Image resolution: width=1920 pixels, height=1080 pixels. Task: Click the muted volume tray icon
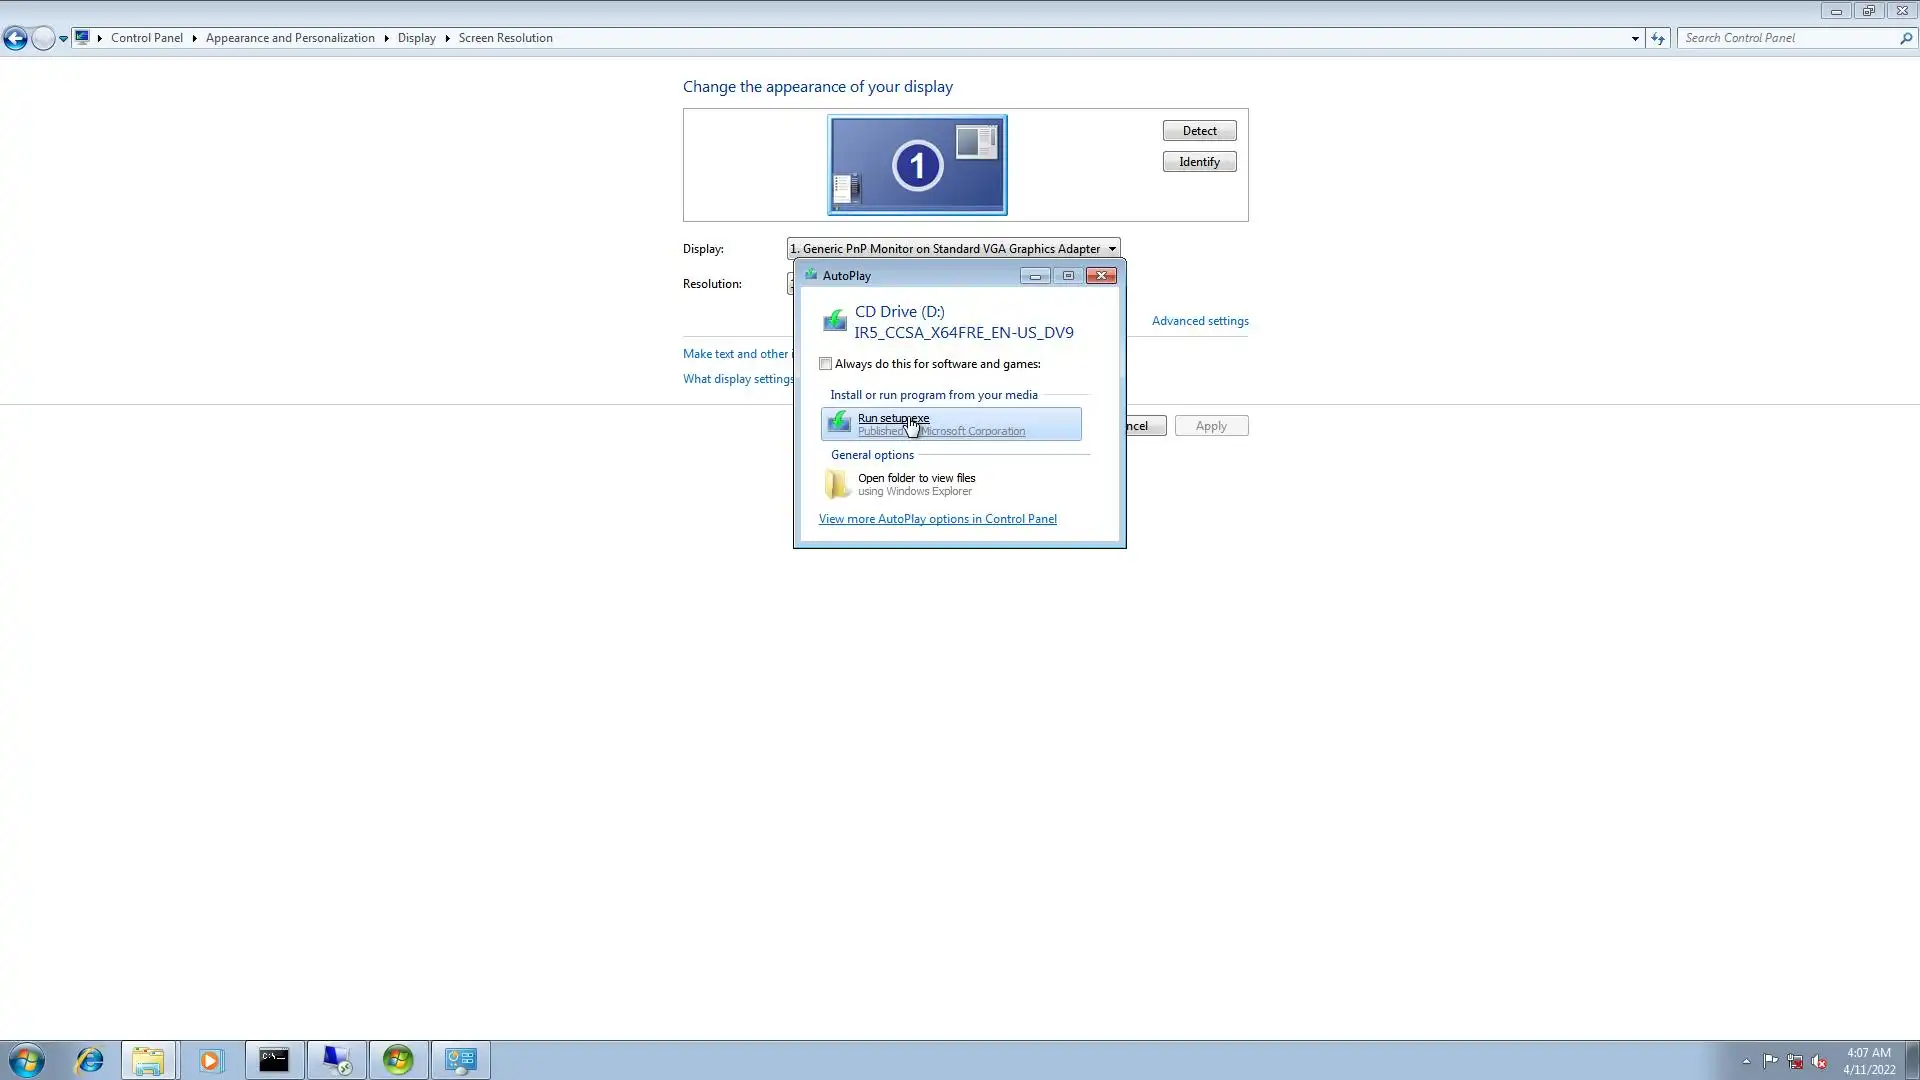(1819, 1061)
